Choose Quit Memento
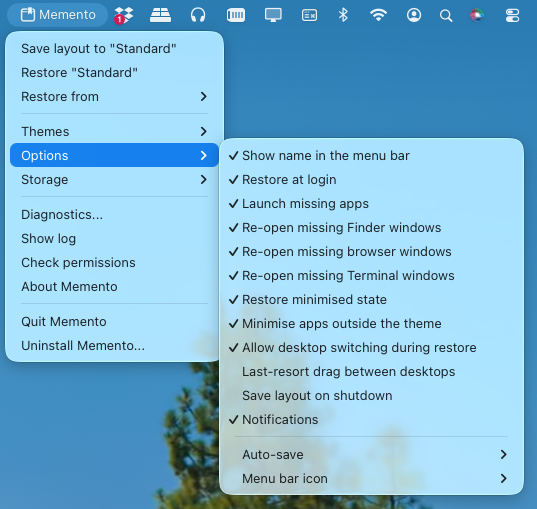Image resolution: width=537 pixels, height=509 pixels. coord(114,322)
